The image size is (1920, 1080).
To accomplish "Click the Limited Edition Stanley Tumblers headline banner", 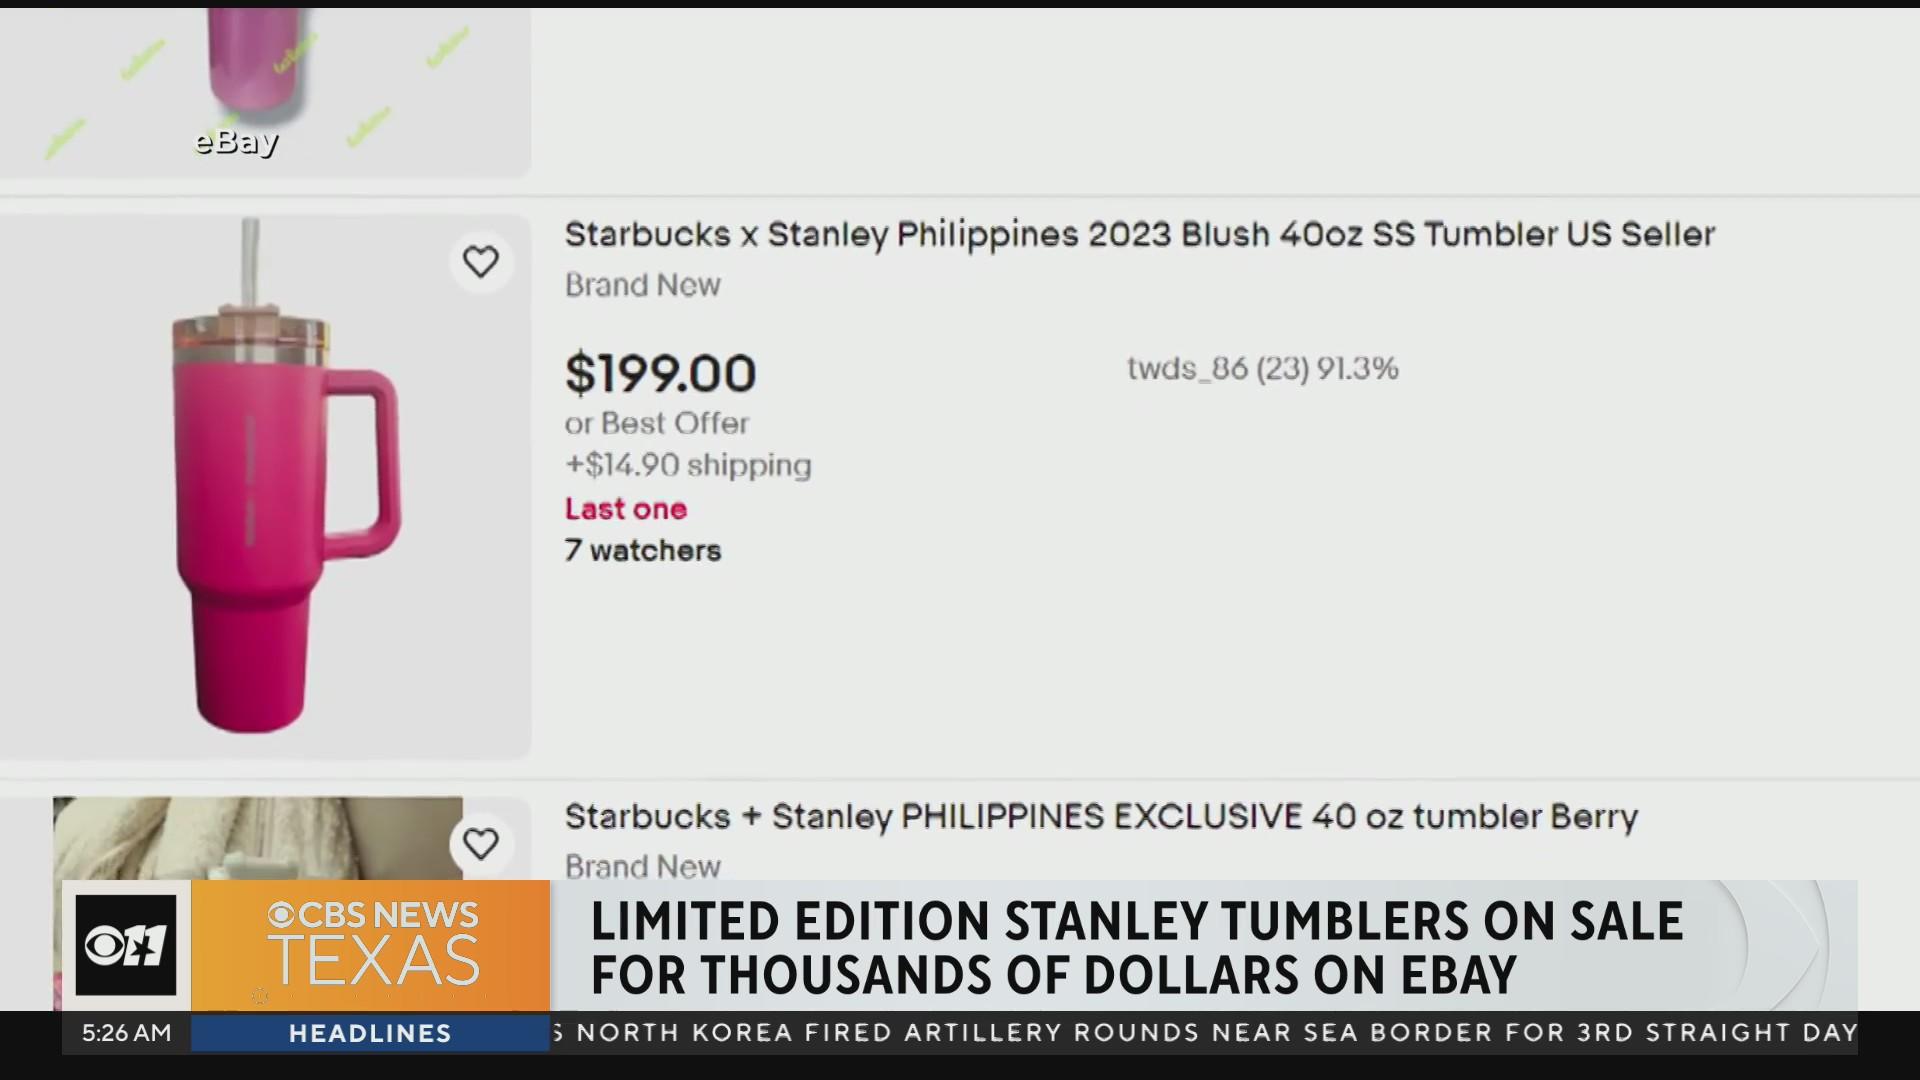I will pyautogui.click(x=1136, y=947).
